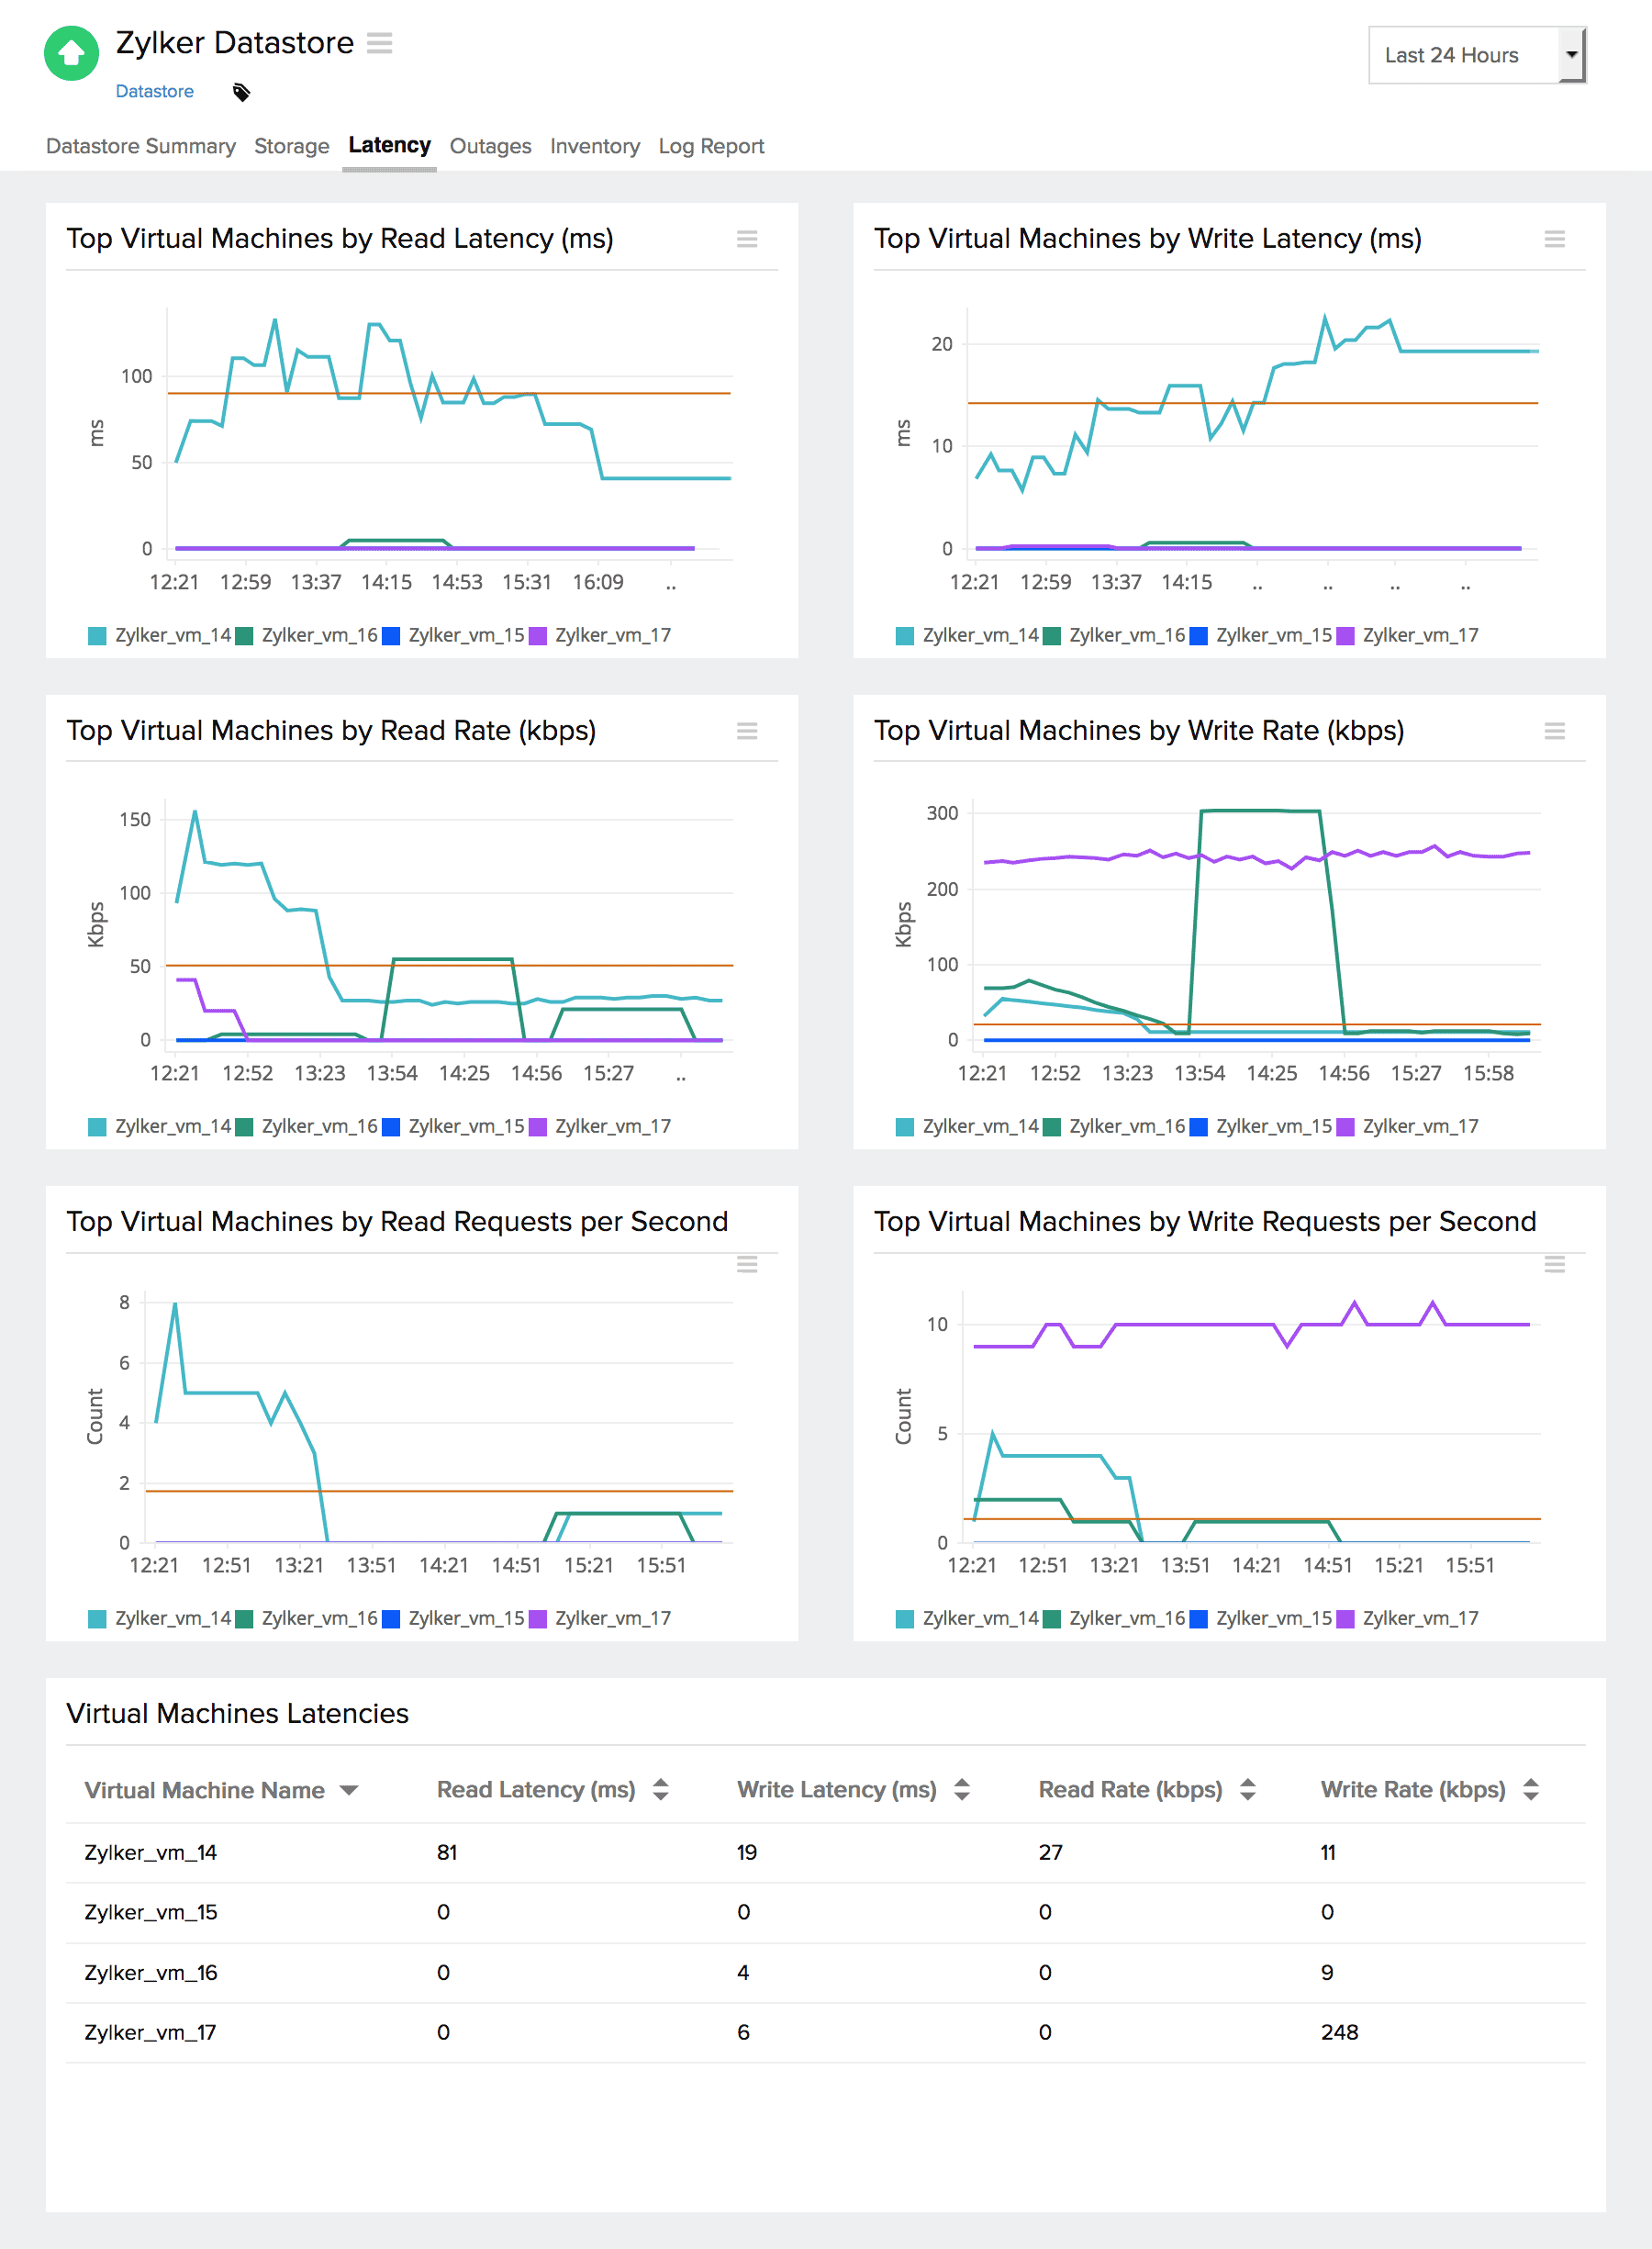Click the green status arrow icon
This screenshot has height=2249, width=1652.
pos(71,52)
